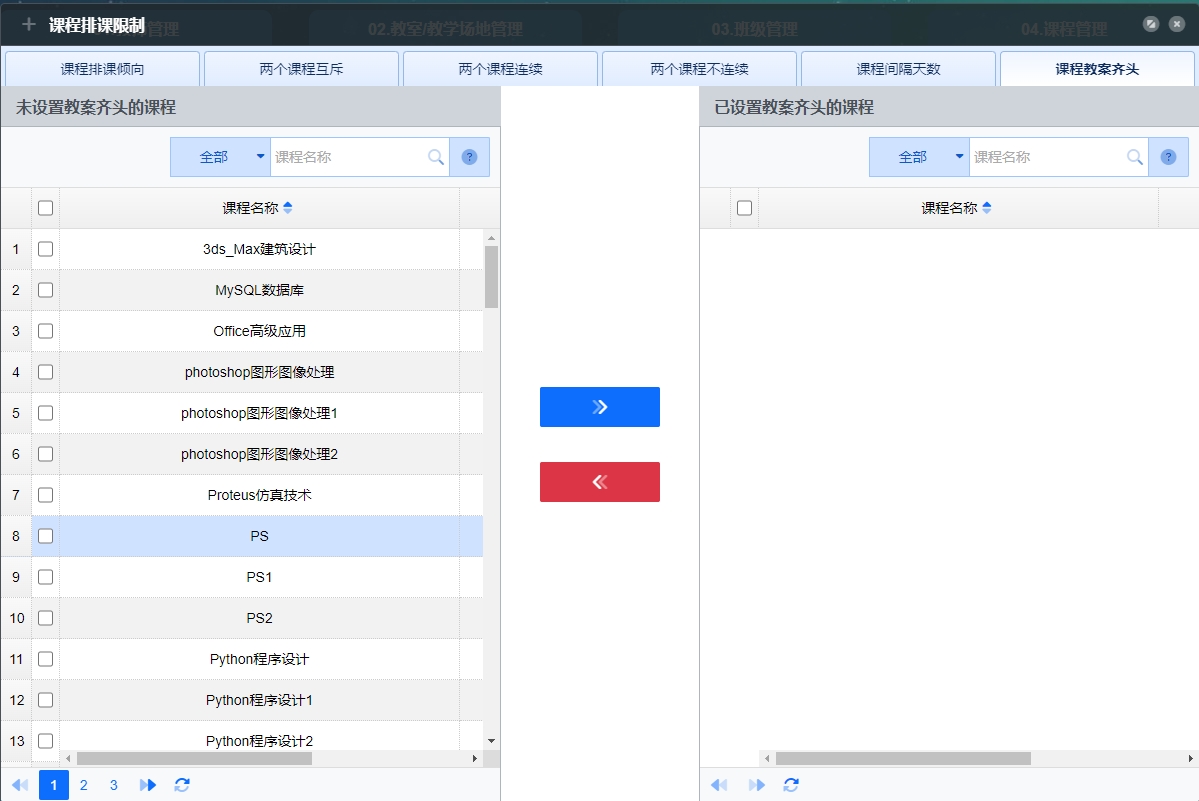Click the search icon in the left course filter
This screenshot has width=1199, height=801.
[x=436, y=157]
